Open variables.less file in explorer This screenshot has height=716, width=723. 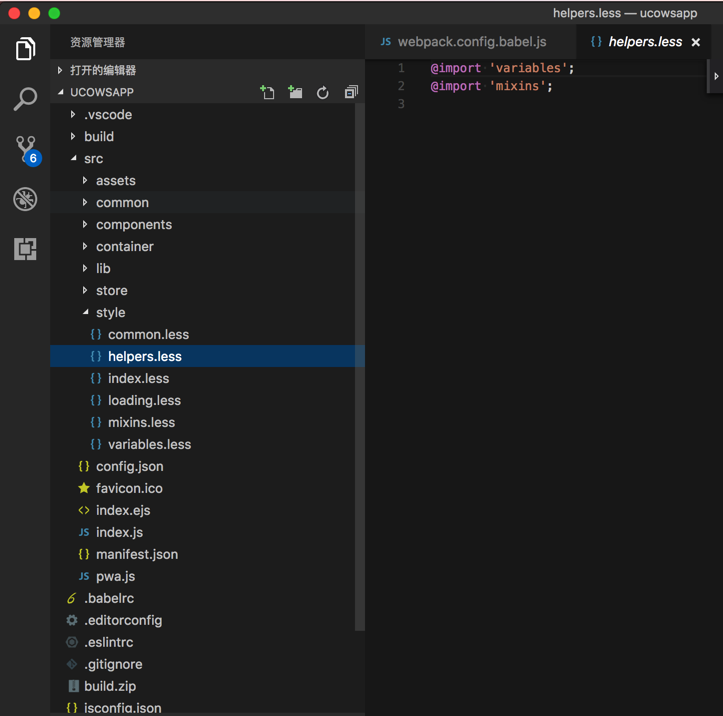(x=149, y=445)
